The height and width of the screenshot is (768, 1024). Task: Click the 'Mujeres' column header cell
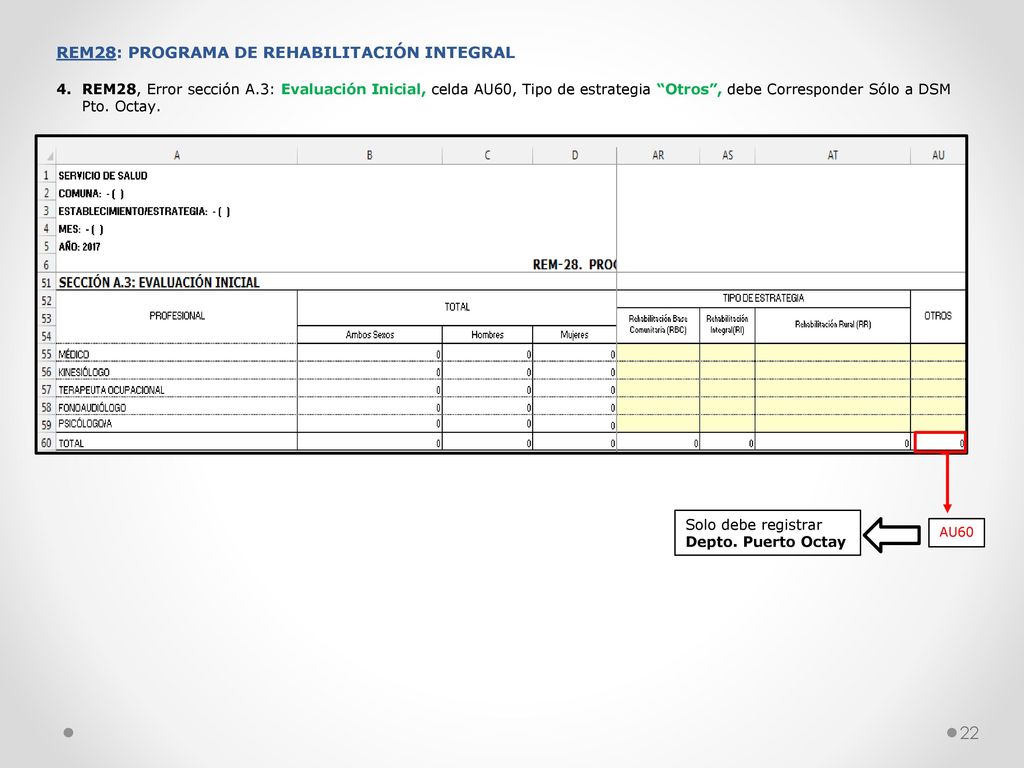575,334
